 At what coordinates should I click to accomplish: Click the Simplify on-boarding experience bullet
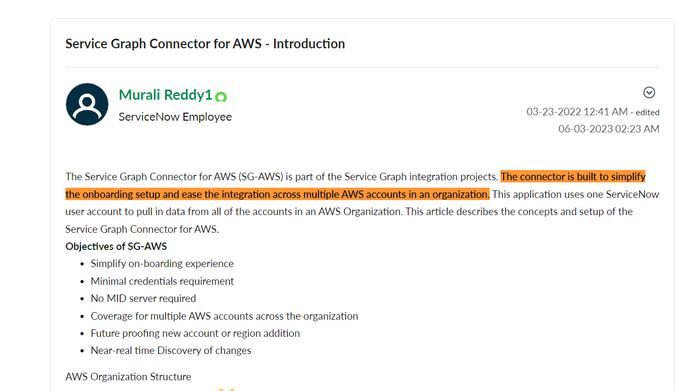(162, 264)
